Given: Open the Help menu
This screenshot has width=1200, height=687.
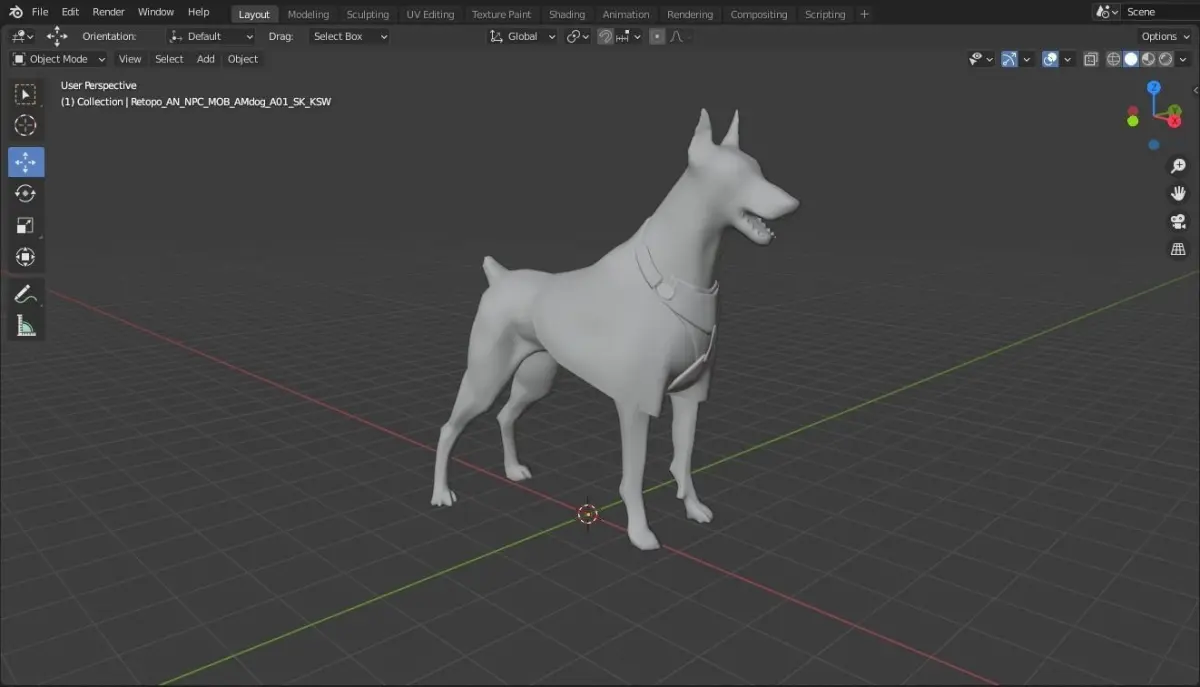Looking at the screenshot, I should 199,12.
